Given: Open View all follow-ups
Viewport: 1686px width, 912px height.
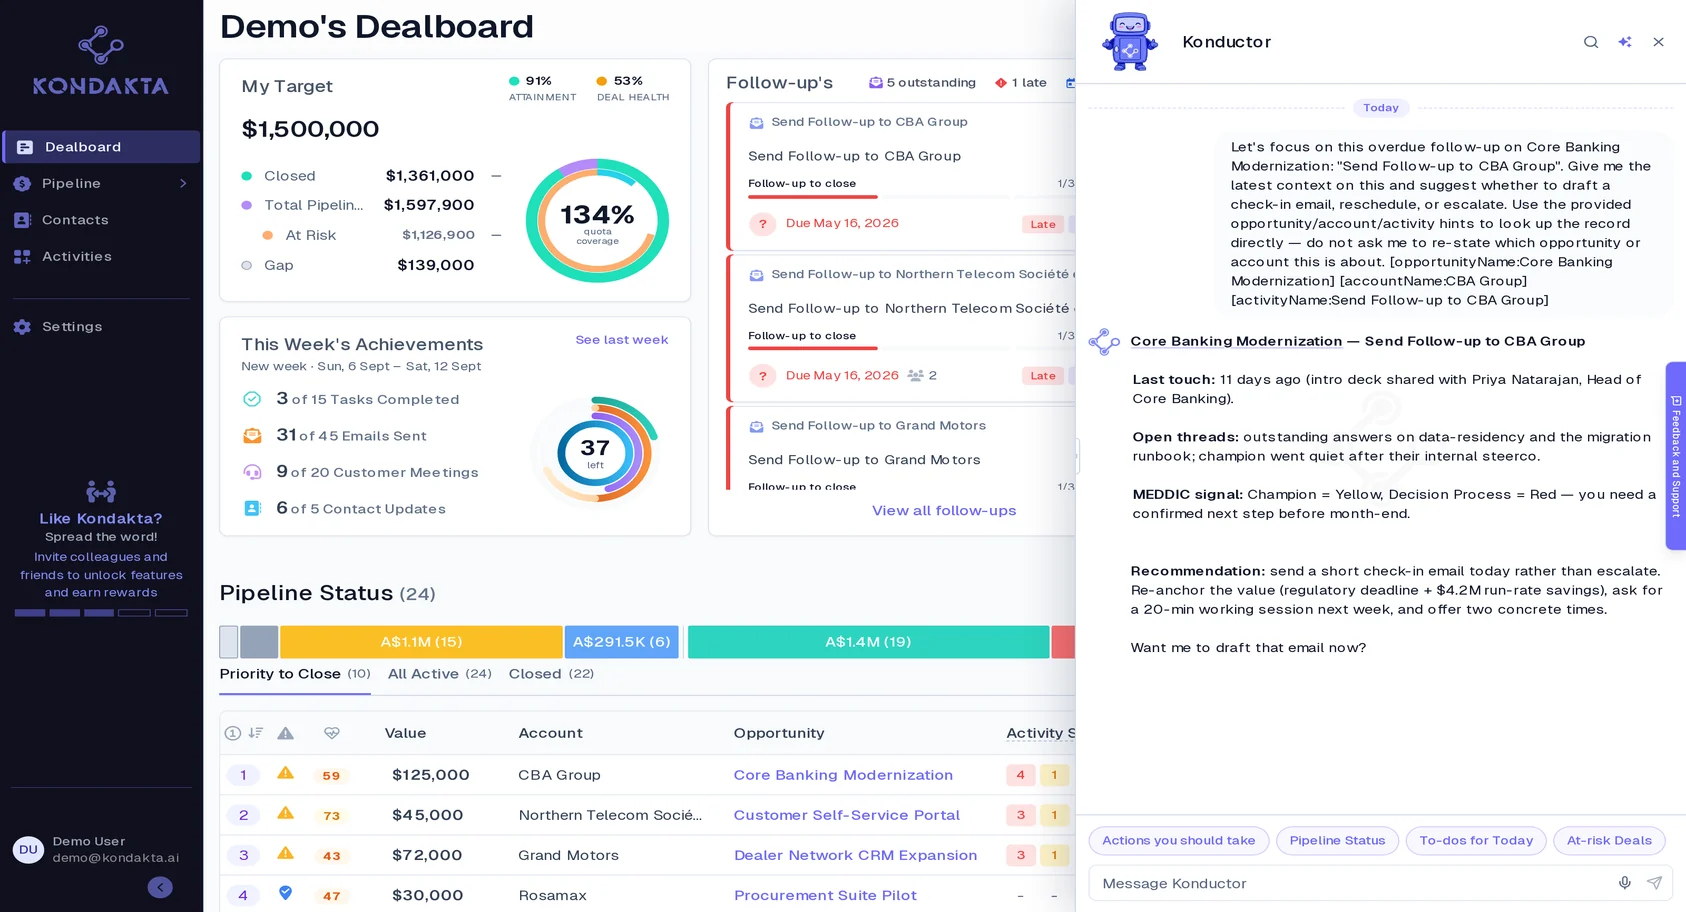Looking at the screenshot, I should pyautogui.click(x=944, y=511).
